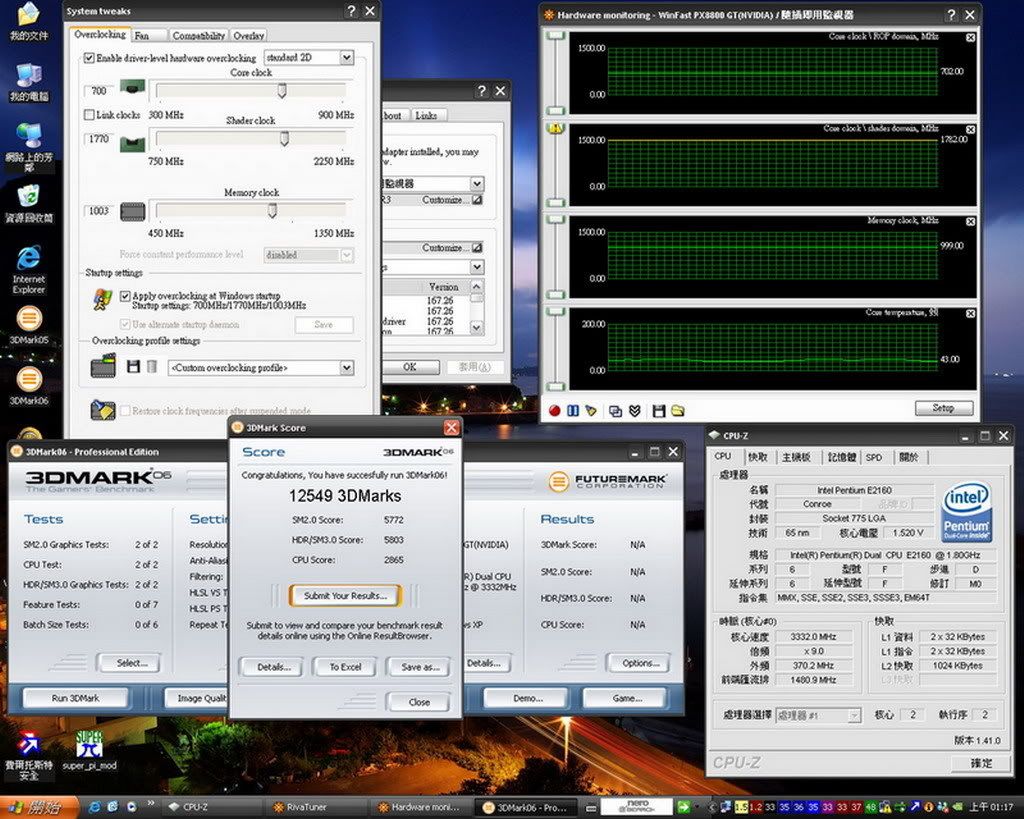Toggle Enable driver-level hardware overclocking checkbox
The image size is (1024, 819).
90,58
